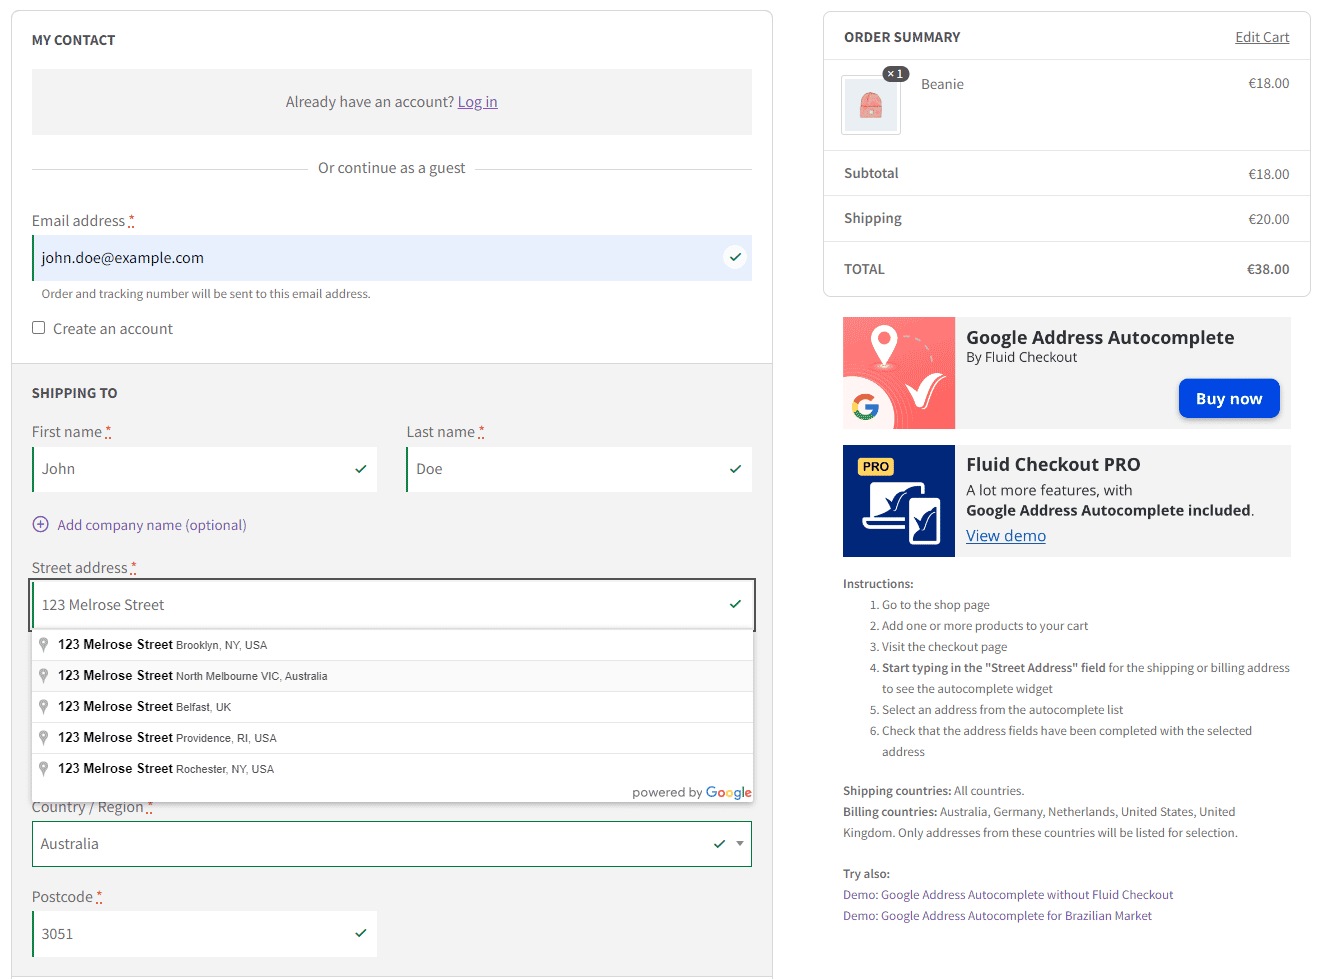Screen dimensions: 1321x979
Task: Tick the Create an account checkbox
Action: pyautogui.click(x=39, y=328)
